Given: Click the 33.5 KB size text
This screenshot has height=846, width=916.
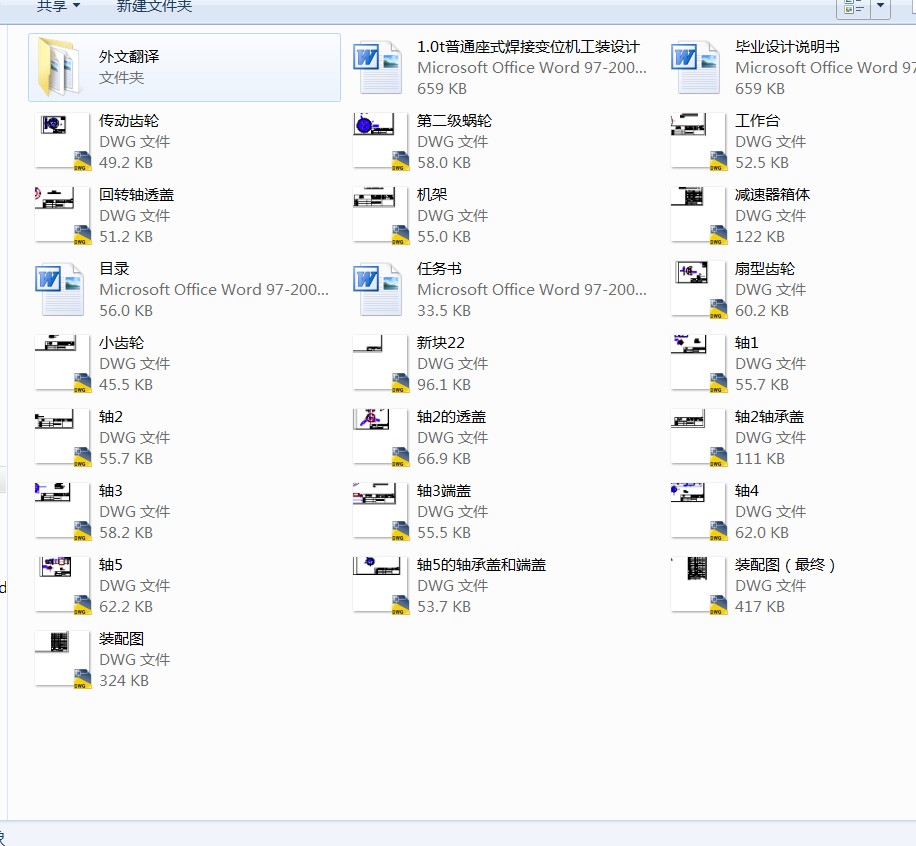Looking at the screenshot, I should (444, 311).
